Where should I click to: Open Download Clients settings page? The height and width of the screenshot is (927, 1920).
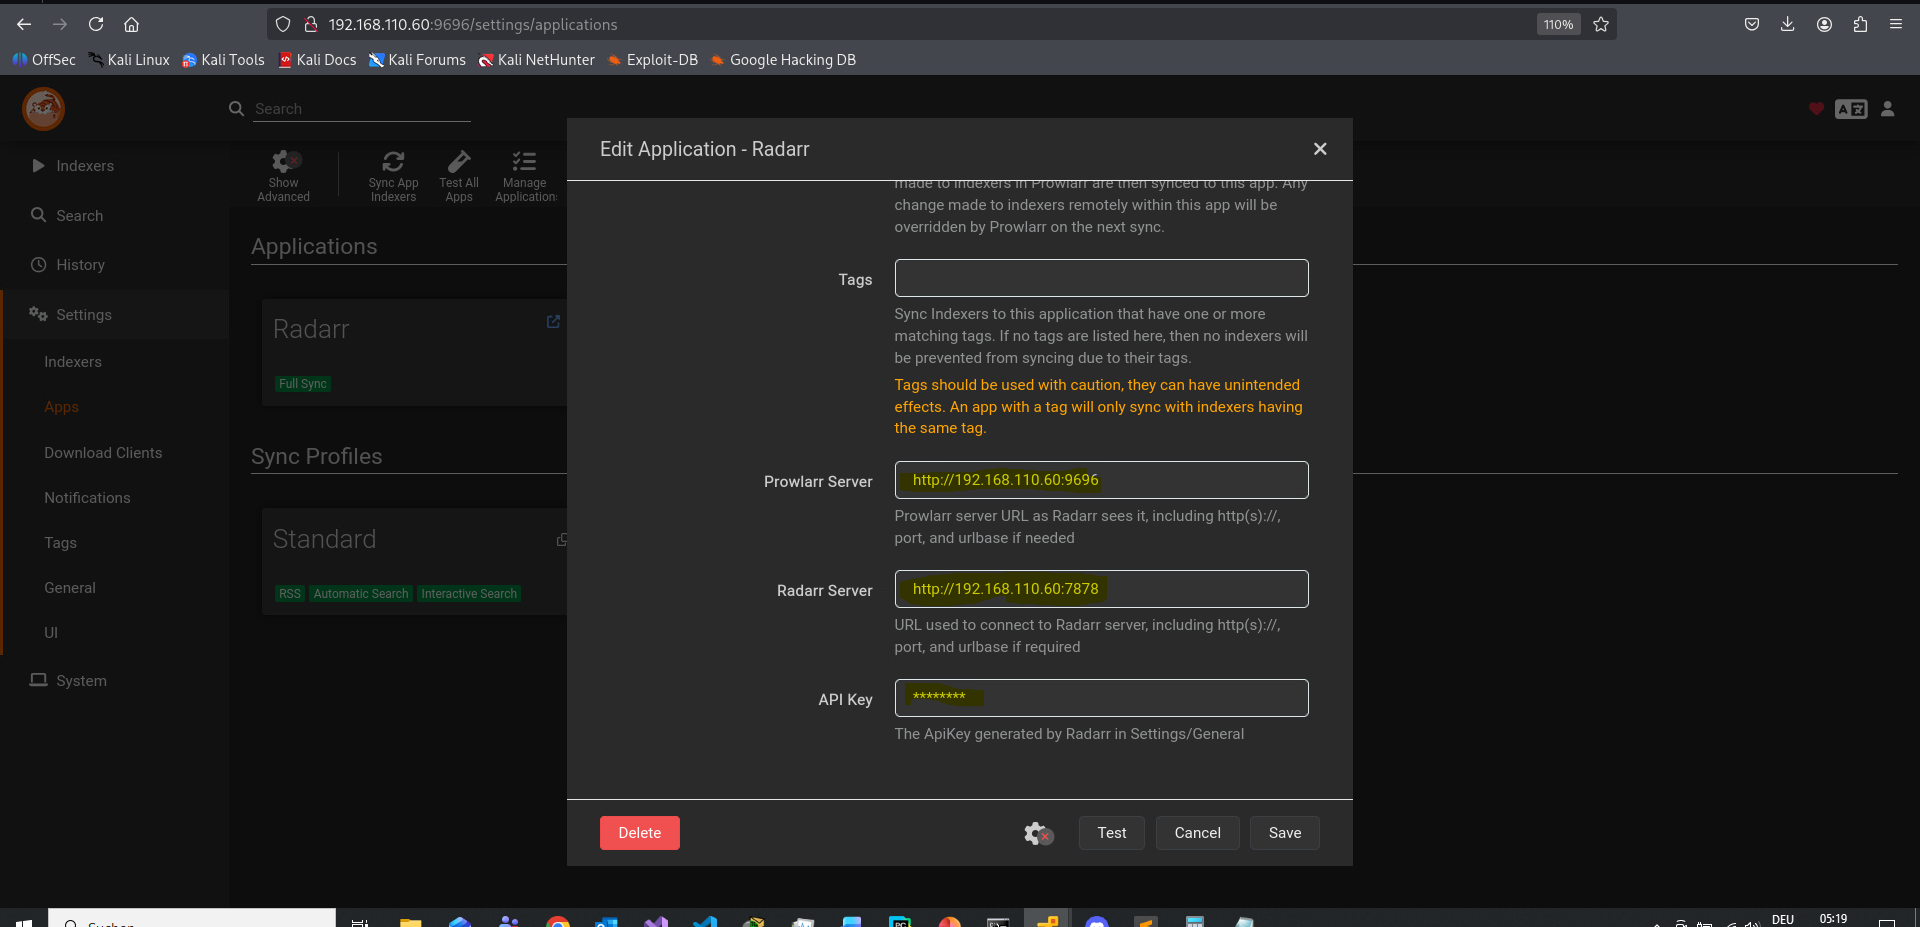click(103, 453)
